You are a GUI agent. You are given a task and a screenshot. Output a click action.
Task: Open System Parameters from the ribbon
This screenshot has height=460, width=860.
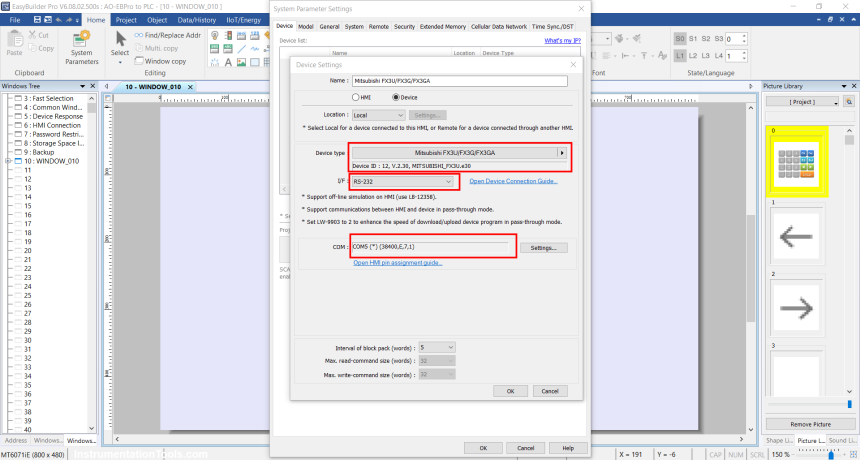click(x=82, y=44)
